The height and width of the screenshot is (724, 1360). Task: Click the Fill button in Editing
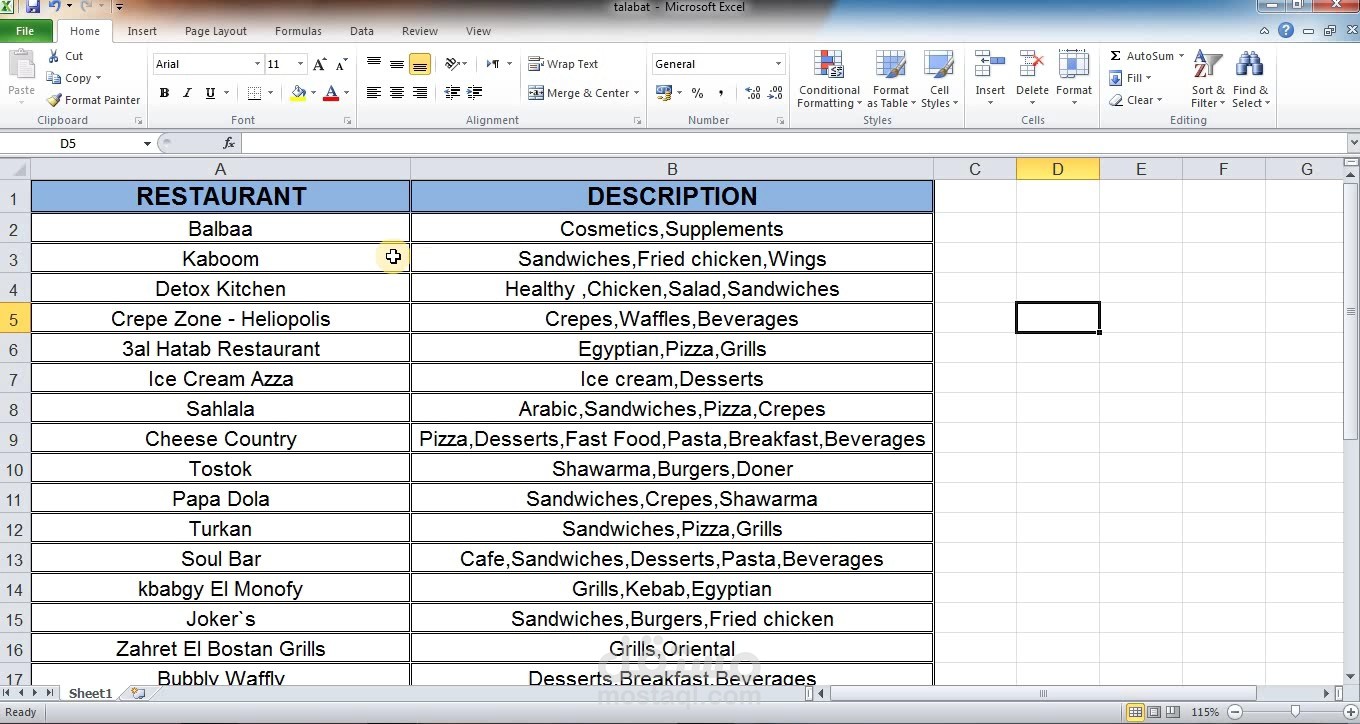[1131, 78]
